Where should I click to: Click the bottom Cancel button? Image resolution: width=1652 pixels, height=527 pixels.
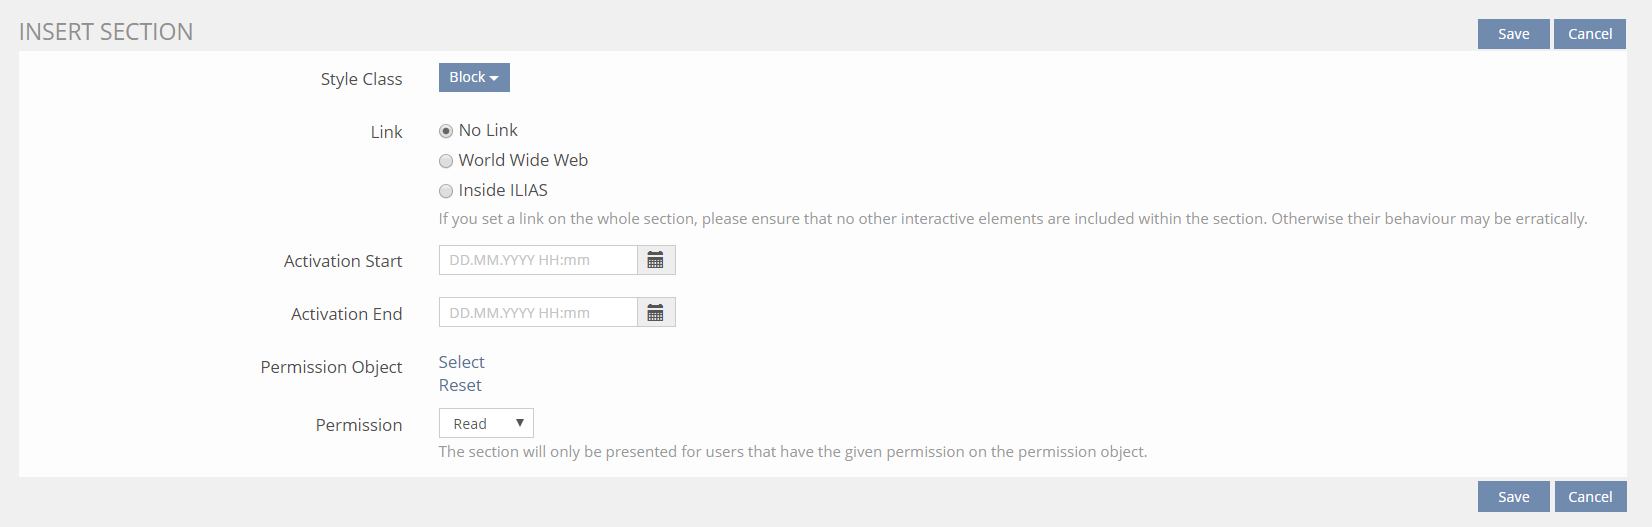[1590, 497]
